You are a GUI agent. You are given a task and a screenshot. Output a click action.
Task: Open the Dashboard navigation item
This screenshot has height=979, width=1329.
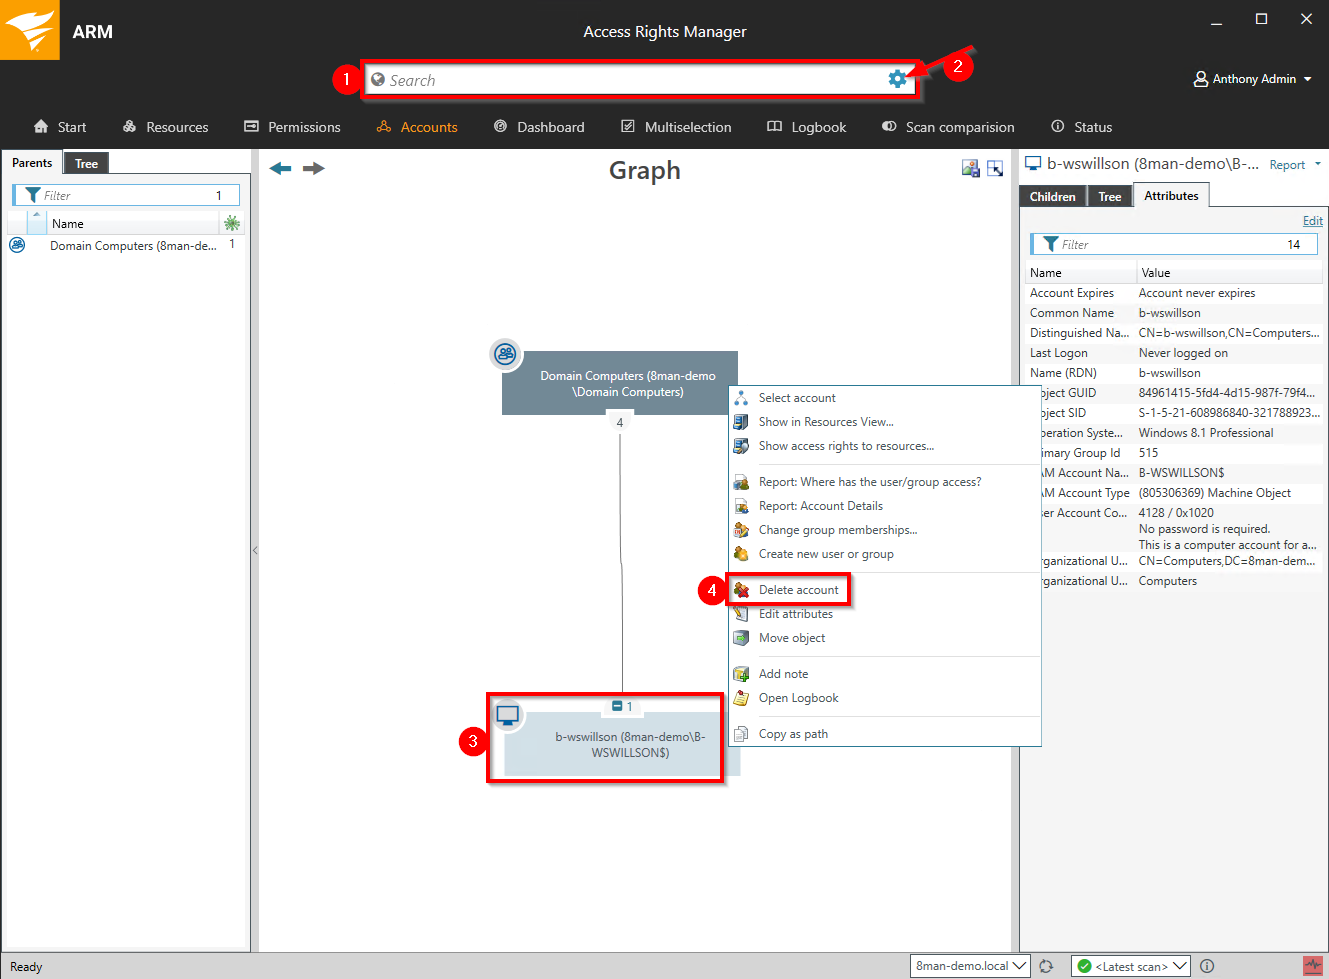tap(539, 127)
